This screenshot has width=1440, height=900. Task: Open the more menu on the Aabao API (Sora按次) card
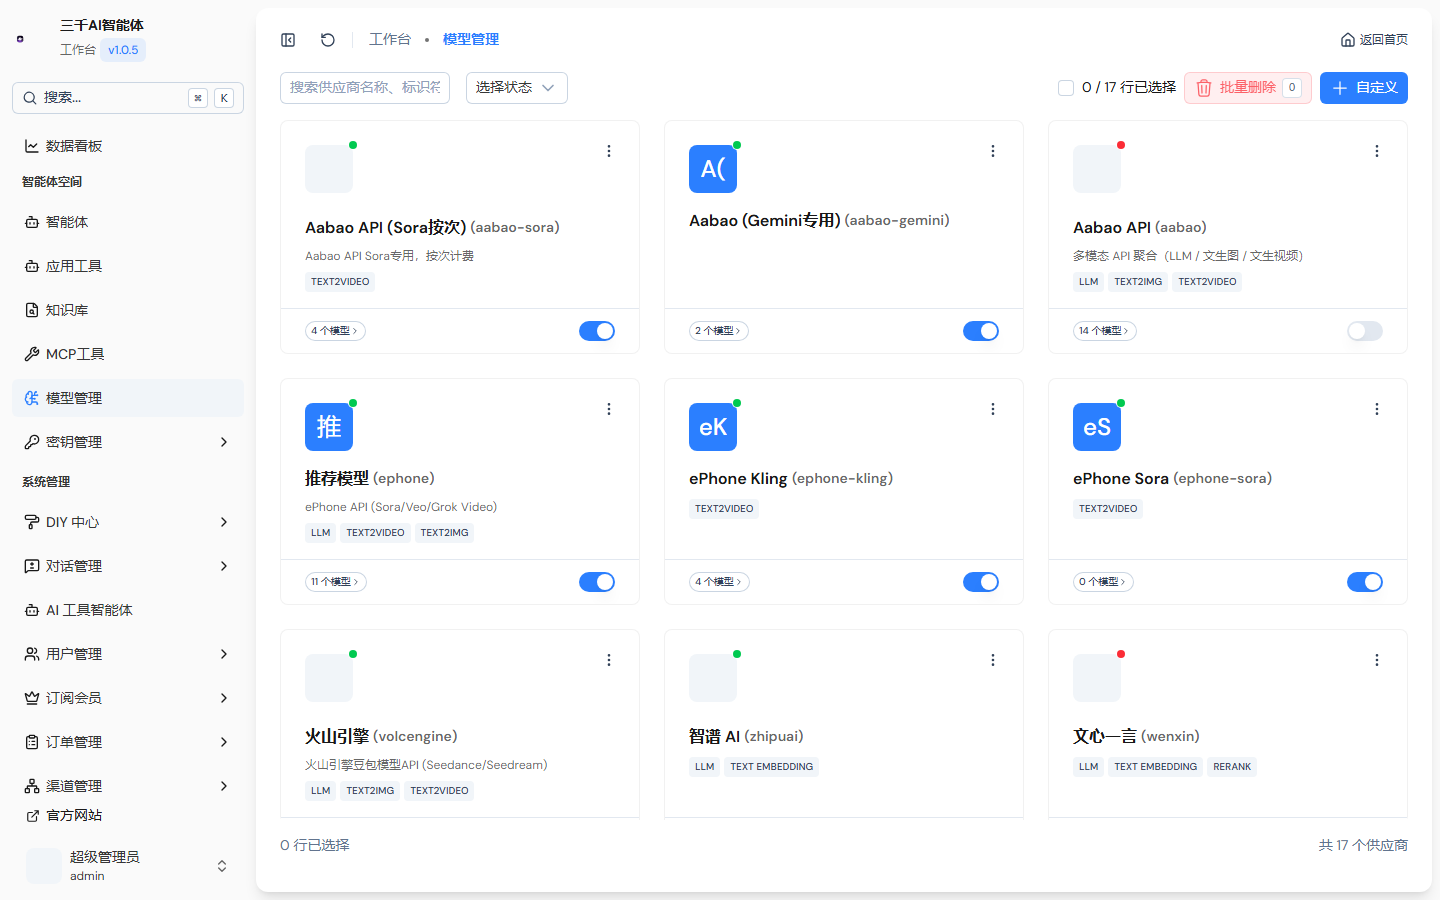pyautogui.click(x=609, y=151)
